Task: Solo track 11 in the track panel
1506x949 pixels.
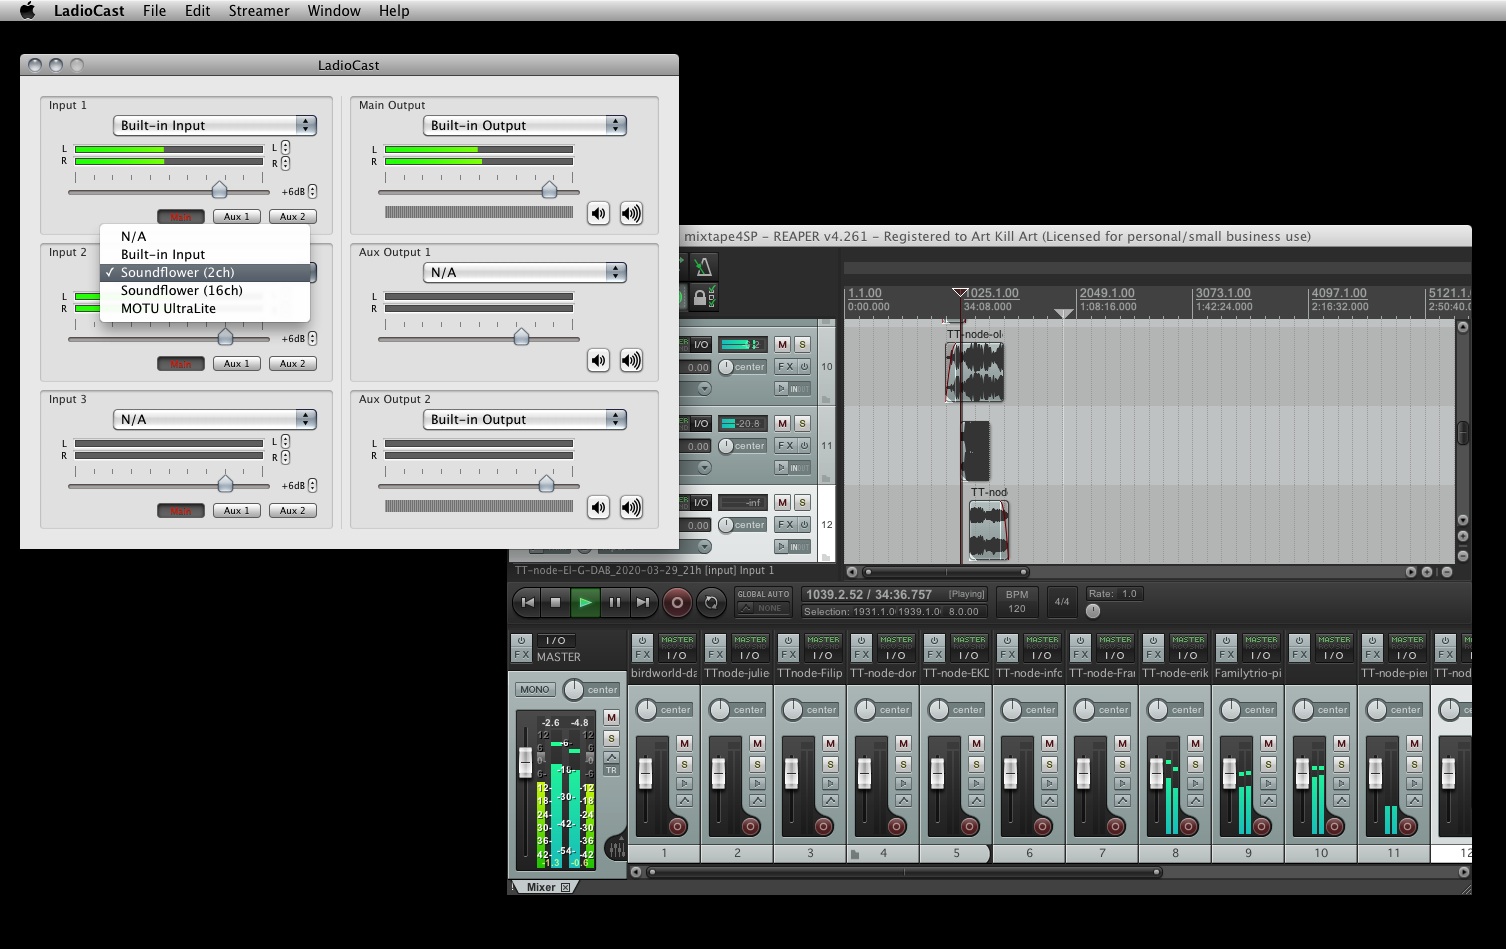Action: [x=802, y=423]
